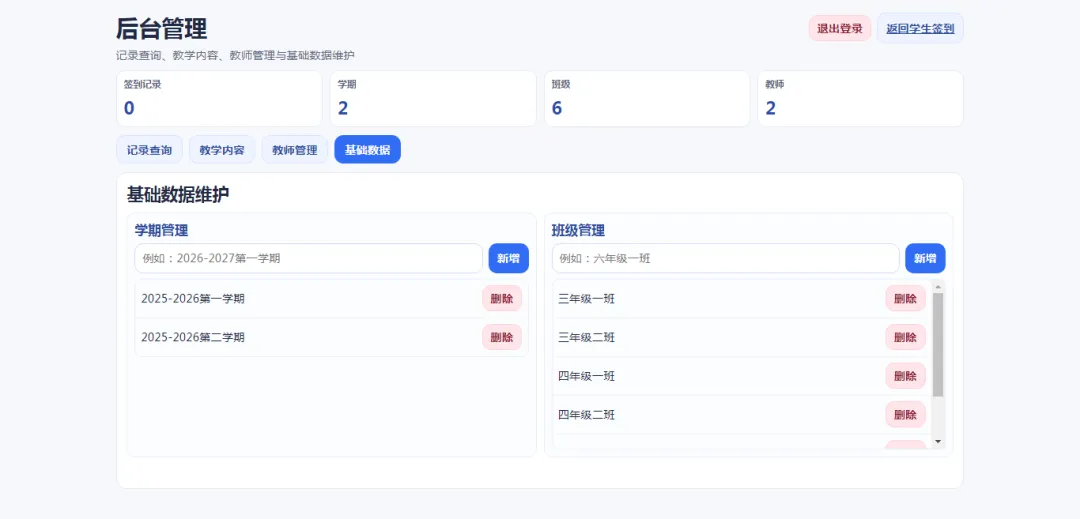Switch to the 记录查询 tab

pos(149,149)
